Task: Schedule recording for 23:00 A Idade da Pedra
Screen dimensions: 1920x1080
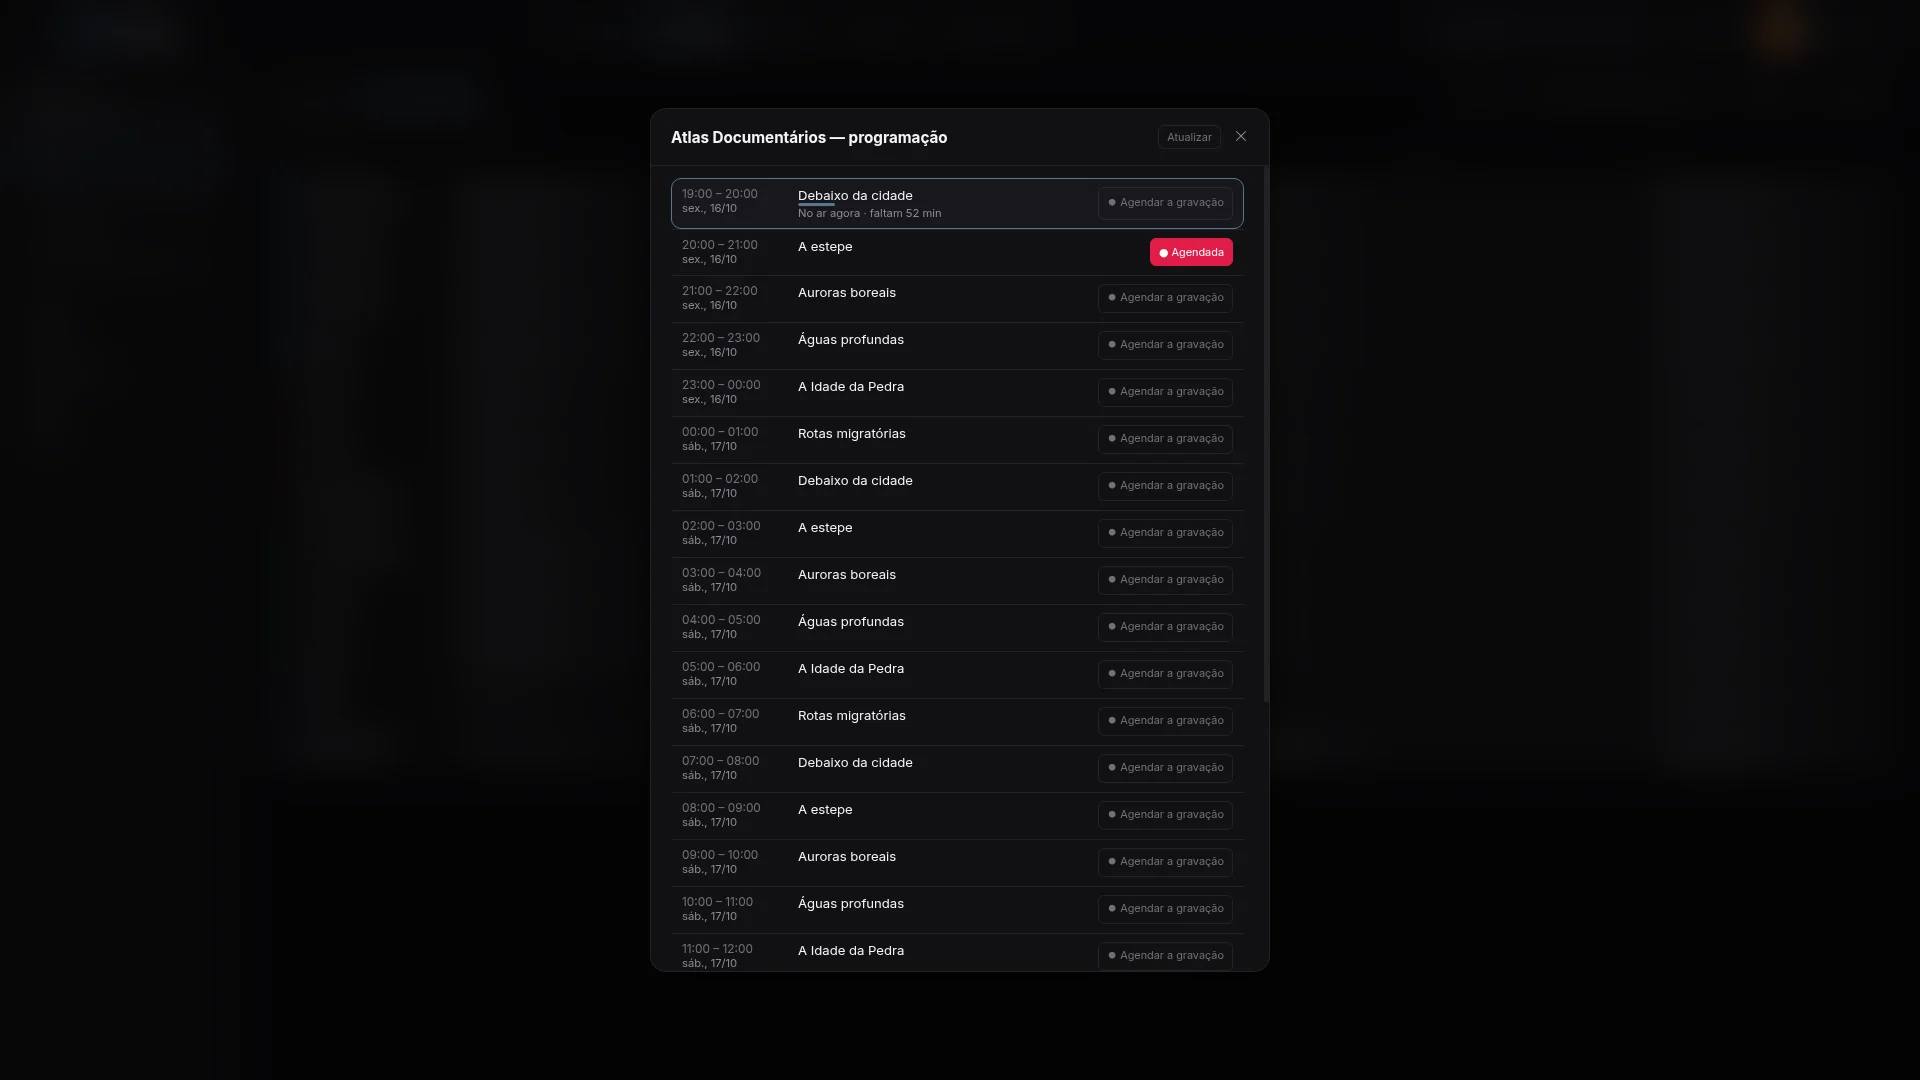Action: (1165, 392)
